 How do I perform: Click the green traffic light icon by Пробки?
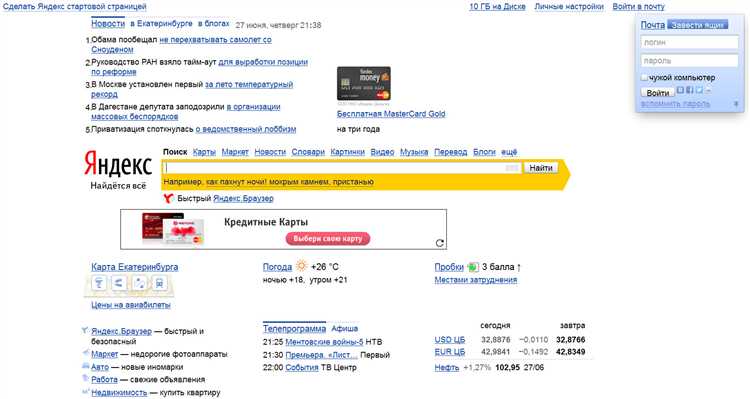pos(473,267)
